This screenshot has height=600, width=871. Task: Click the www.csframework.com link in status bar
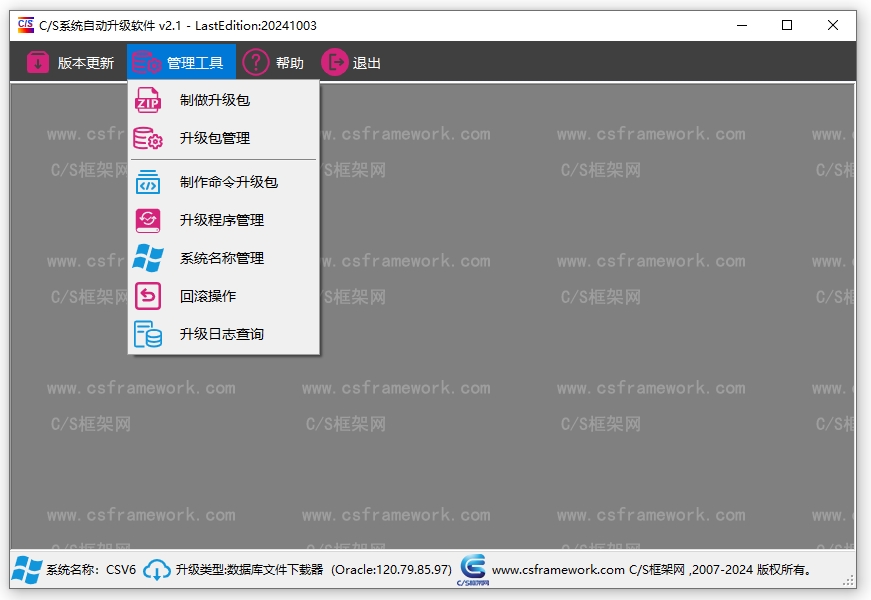tap(558, 570)
